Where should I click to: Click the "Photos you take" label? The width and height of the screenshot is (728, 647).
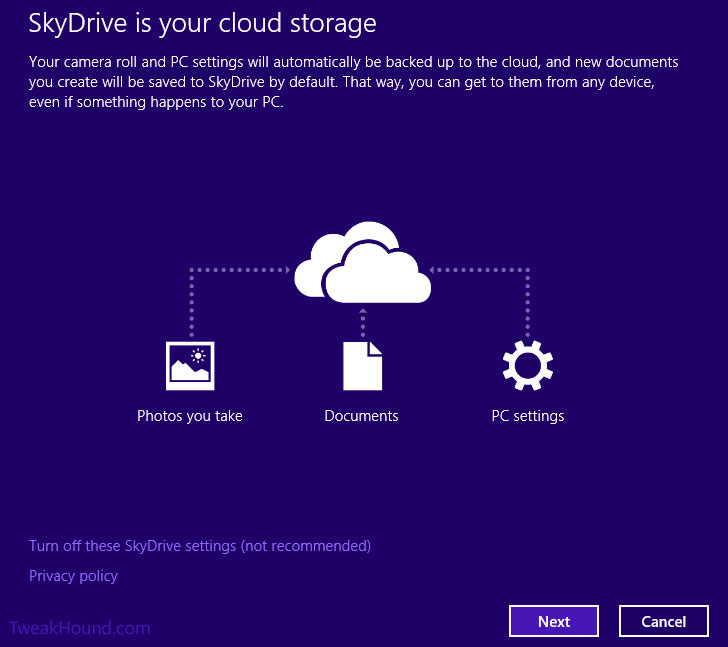tap(190, 416)
